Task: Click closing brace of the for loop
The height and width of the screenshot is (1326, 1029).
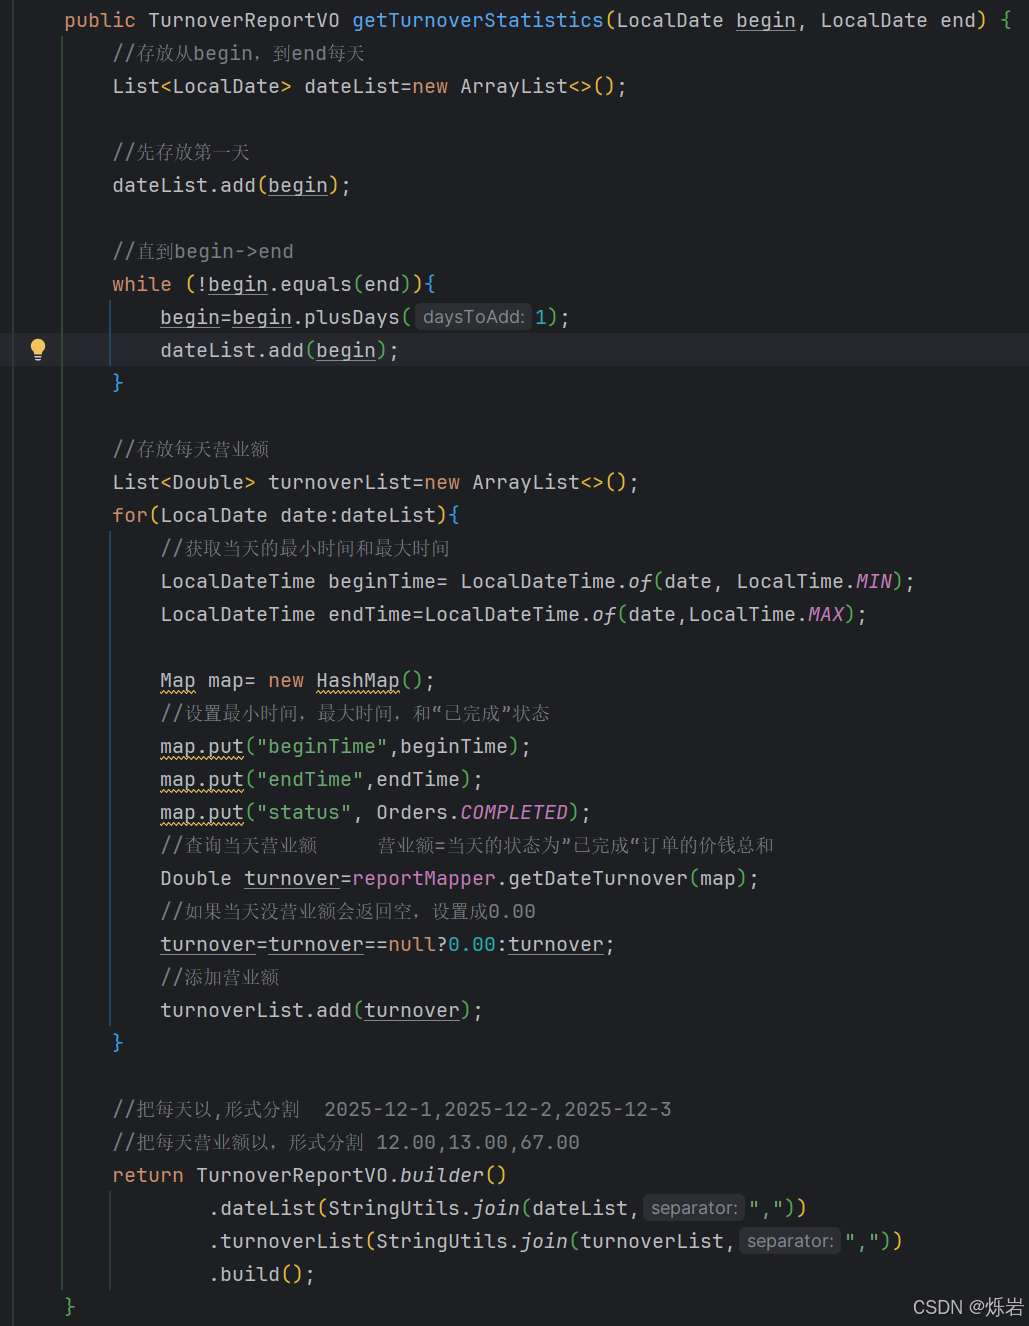Action: point(118,1042)
